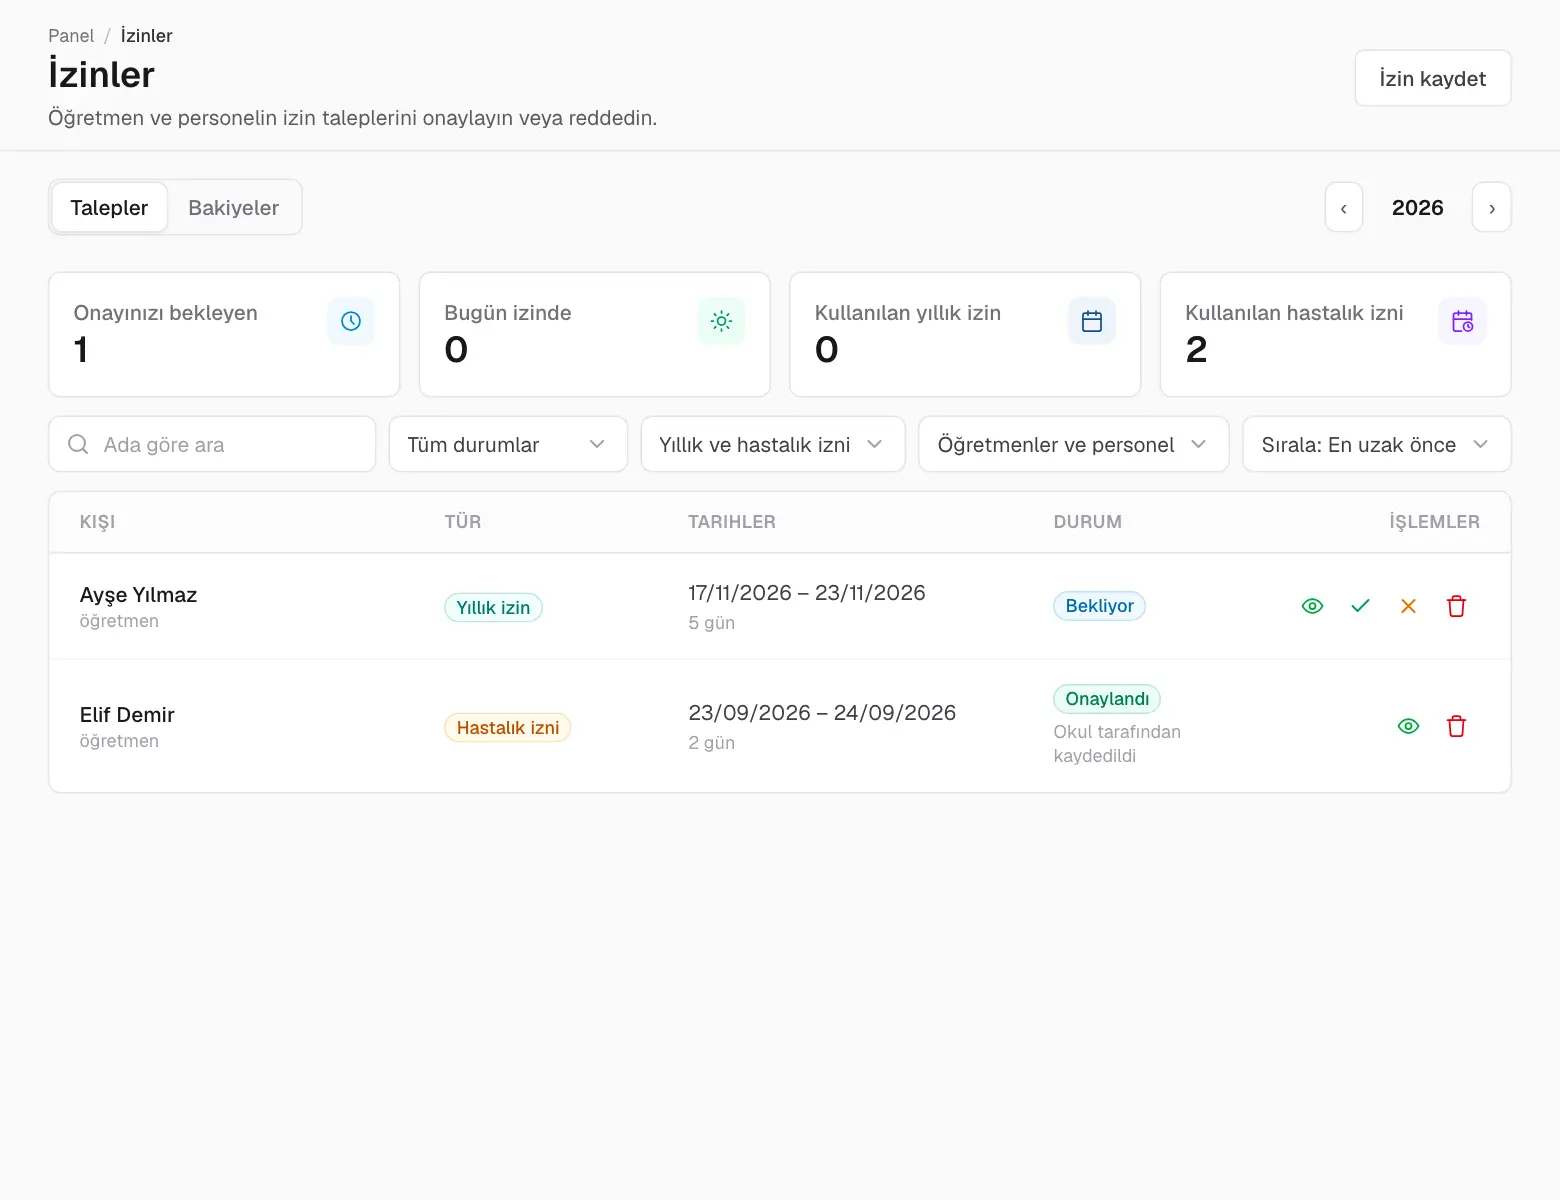Open the Yıllık ve hastalık izni type filter

pos(773,444)
